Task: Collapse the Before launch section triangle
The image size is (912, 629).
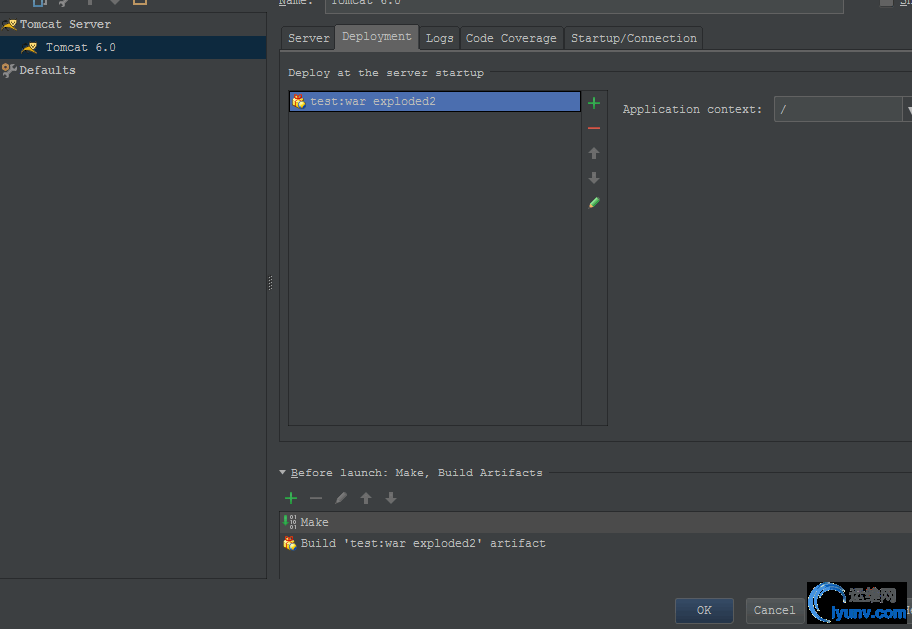Action: point(283,472)
